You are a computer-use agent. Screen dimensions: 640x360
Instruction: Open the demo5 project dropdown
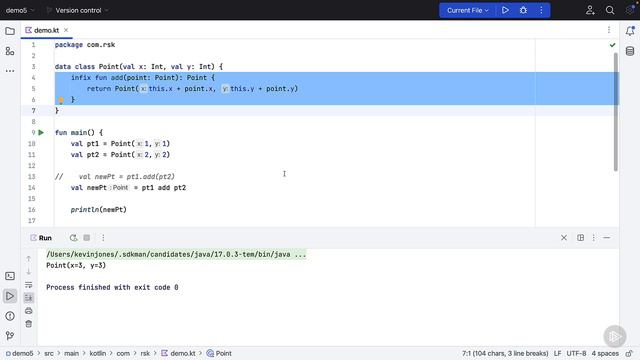pos(20,10)
